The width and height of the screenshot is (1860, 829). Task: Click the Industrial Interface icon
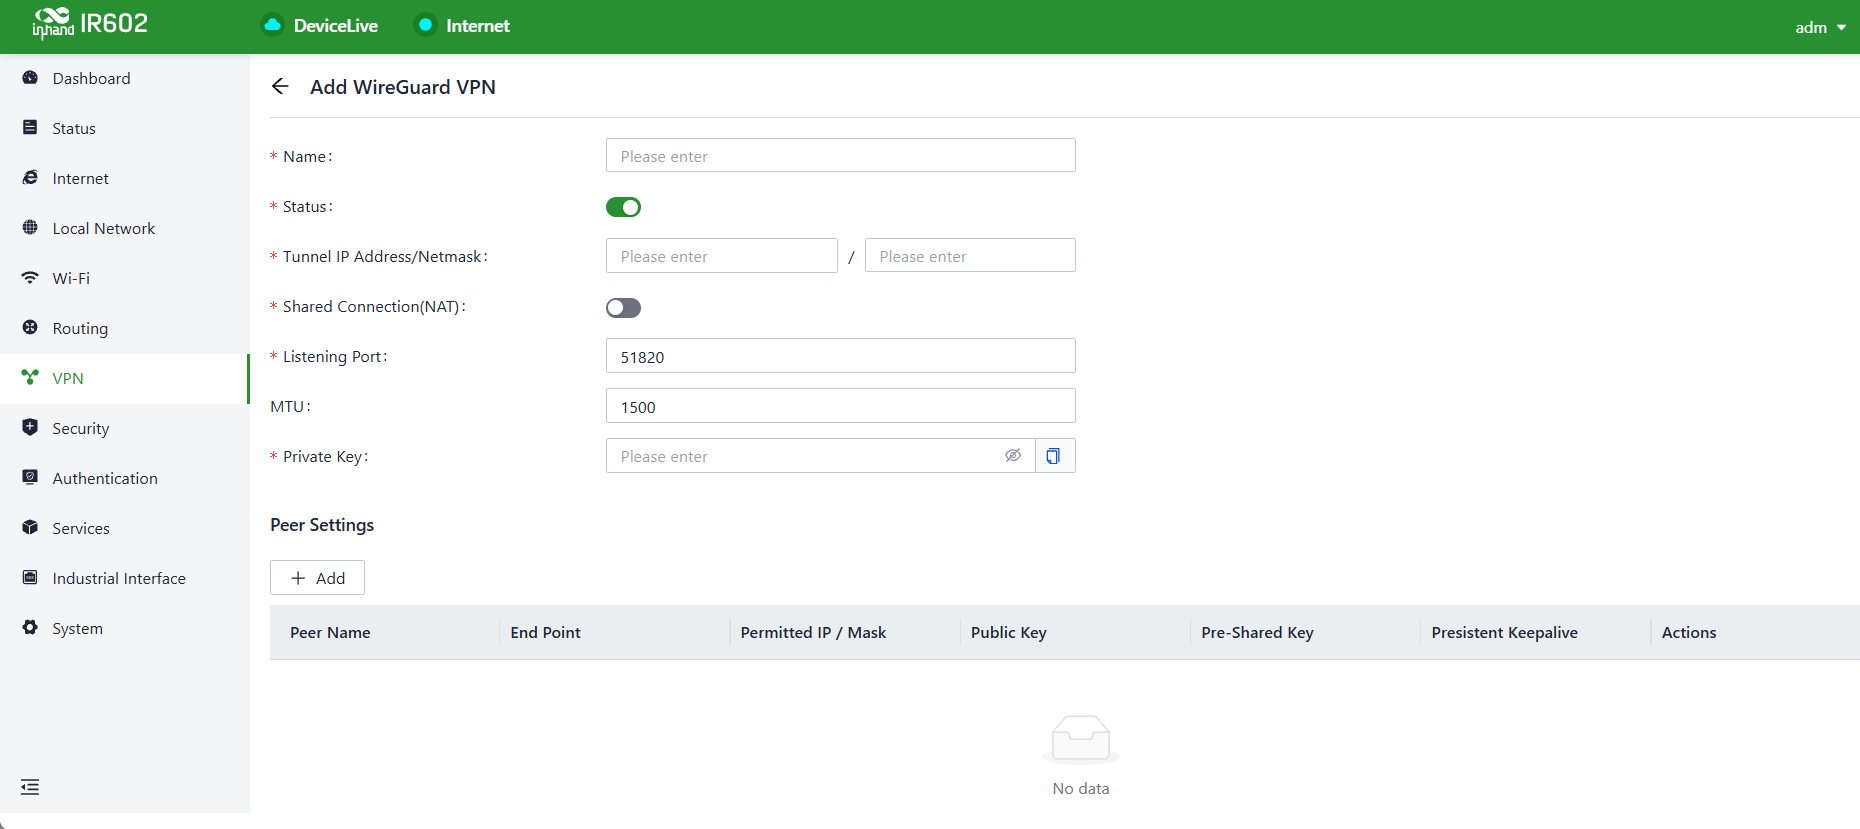coord(30,578)
